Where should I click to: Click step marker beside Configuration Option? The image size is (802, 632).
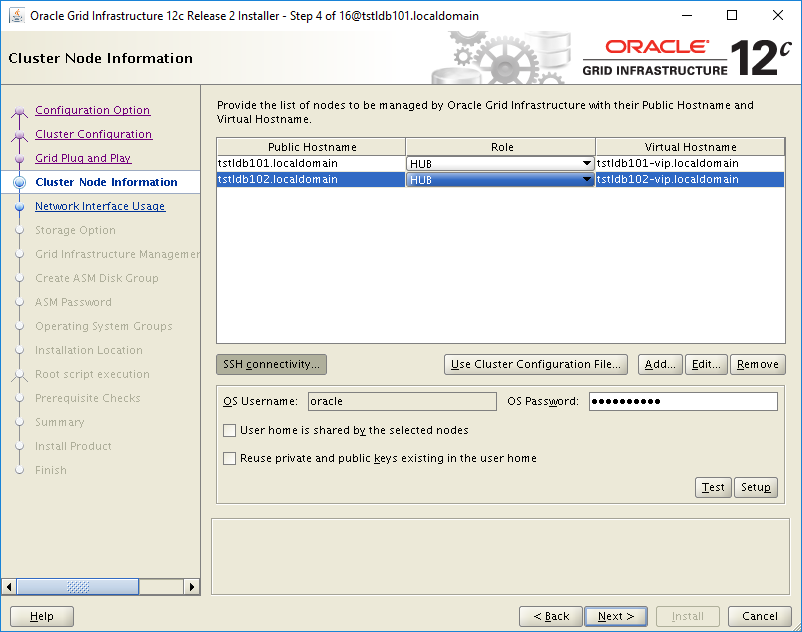(19, 110)
